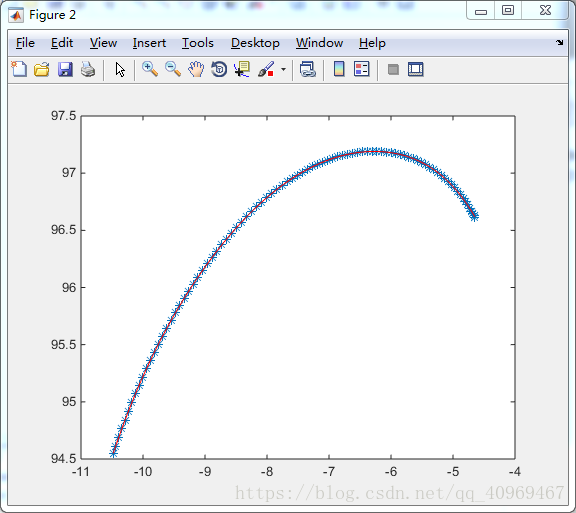Open the Desktop menu
576x513 pixels.
pos(255,43)
